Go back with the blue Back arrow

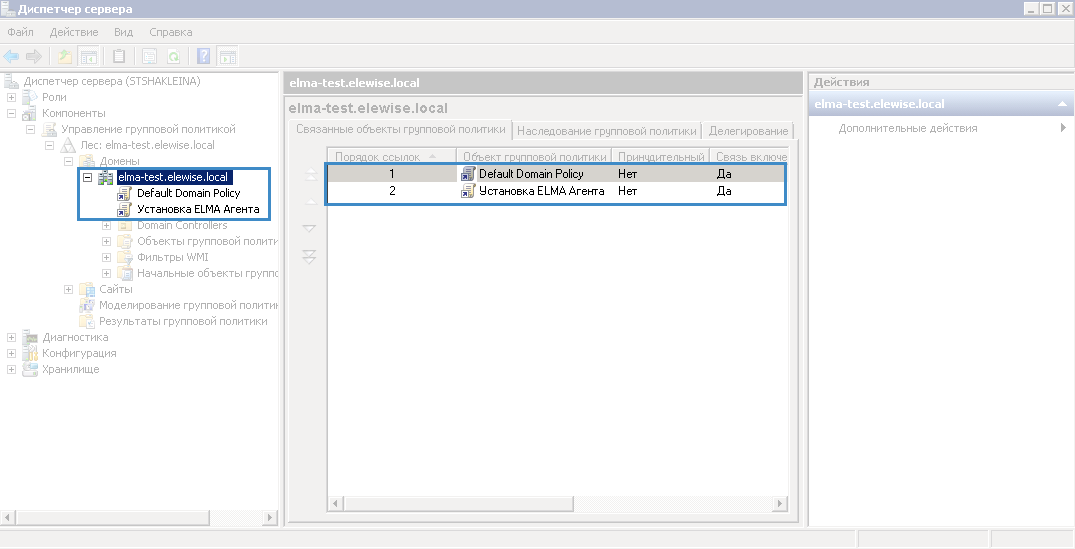pos(11,57)
